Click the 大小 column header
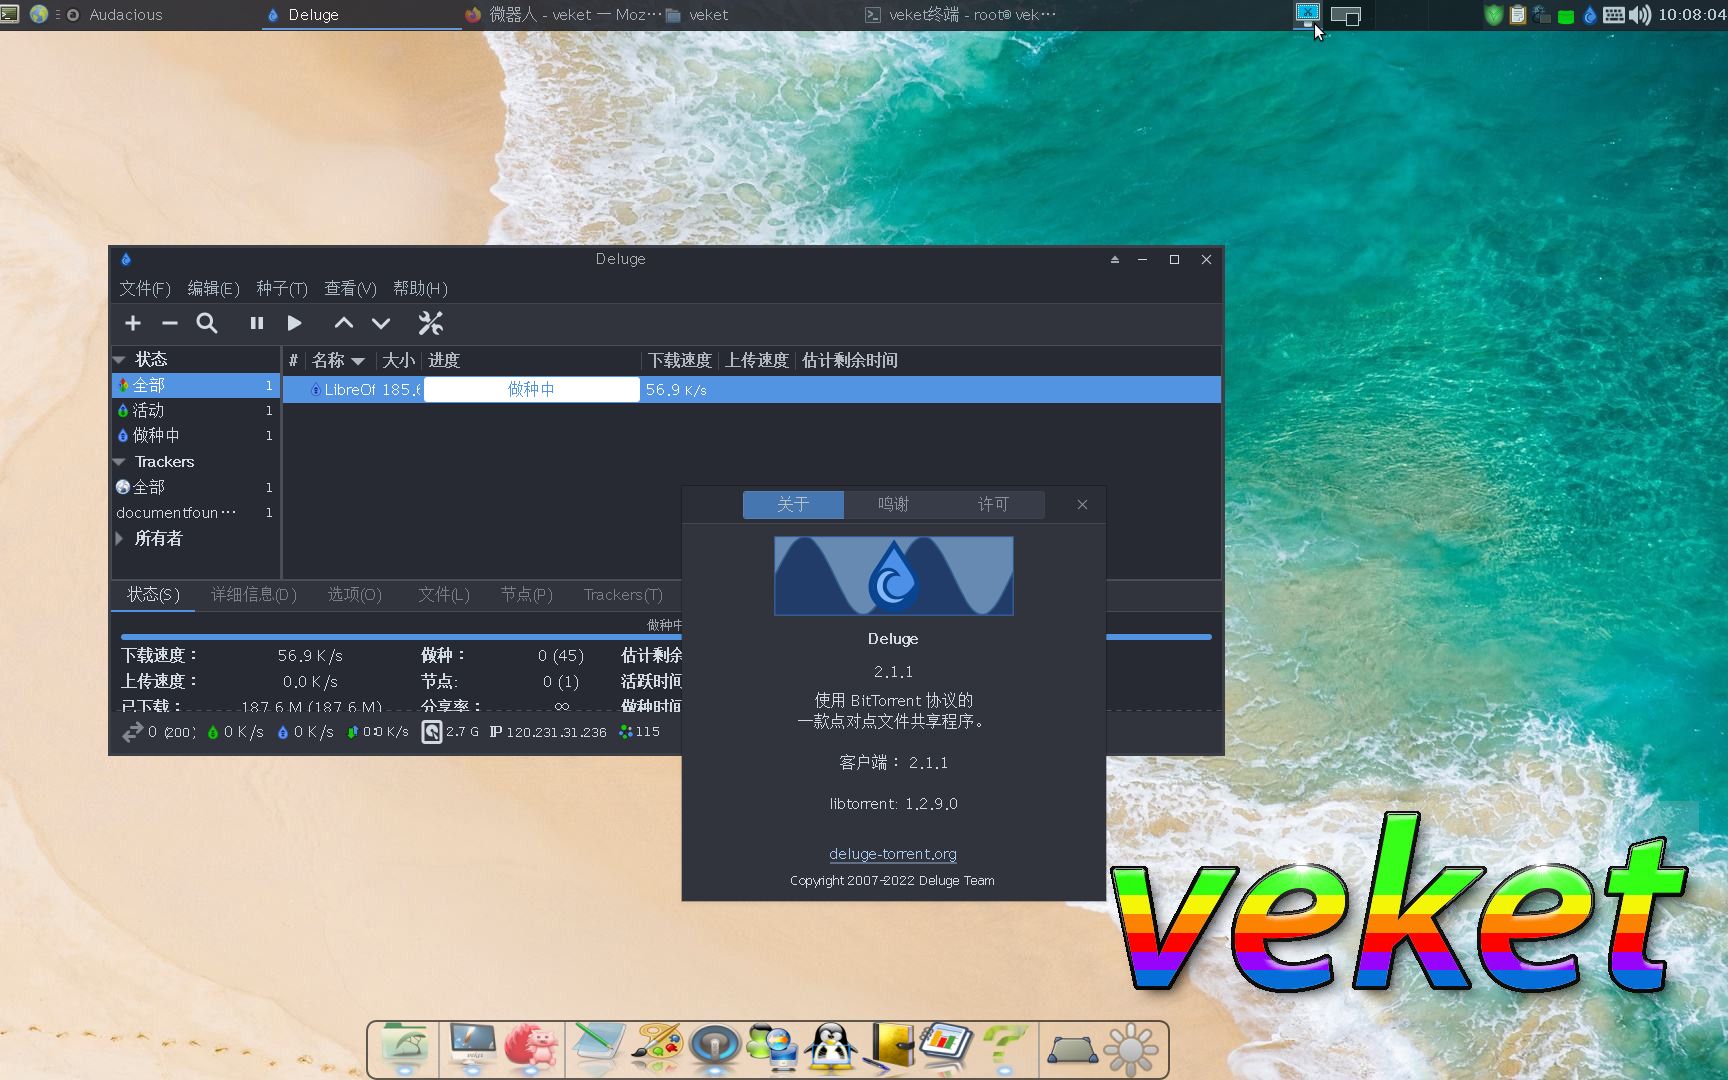 tap(398, 361)
